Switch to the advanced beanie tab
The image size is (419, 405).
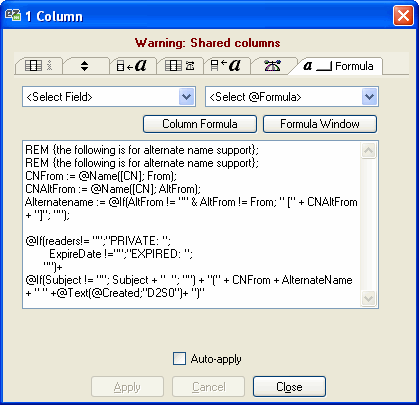pos(272,66)
